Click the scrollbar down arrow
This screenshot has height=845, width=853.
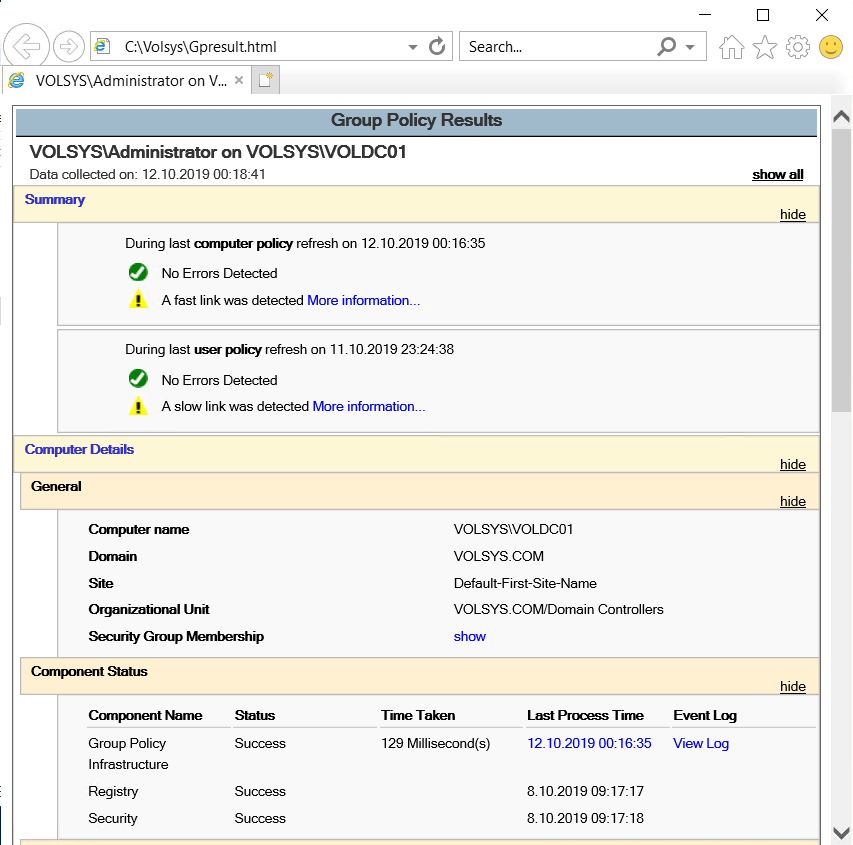tap(842, 833)
